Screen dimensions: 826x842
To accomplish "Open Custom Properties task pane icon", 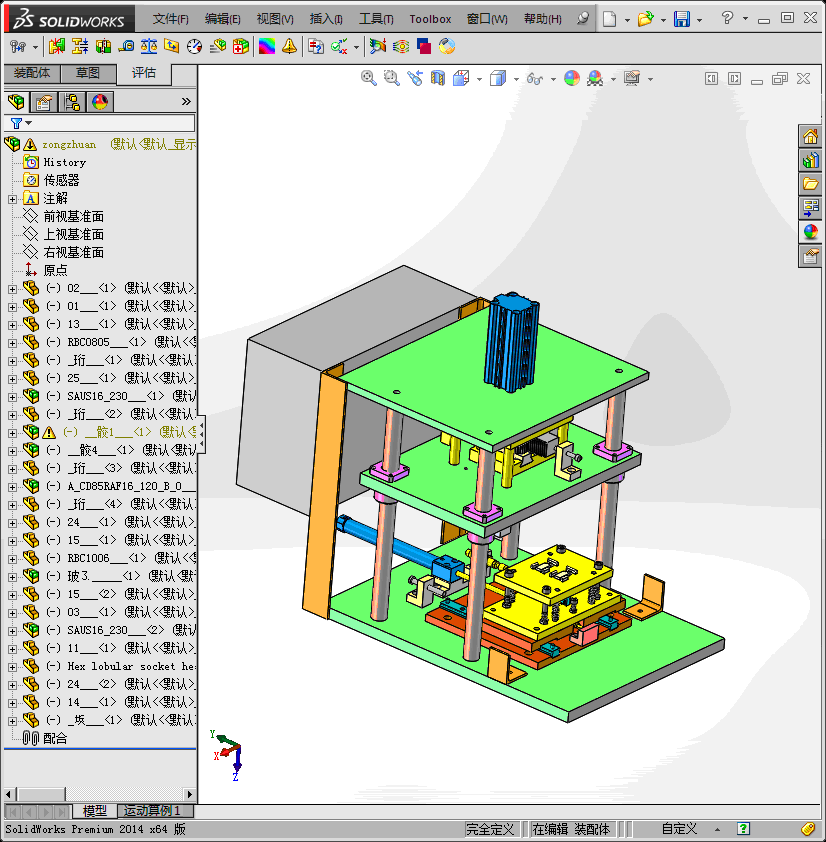I will [x=810, y=256].
